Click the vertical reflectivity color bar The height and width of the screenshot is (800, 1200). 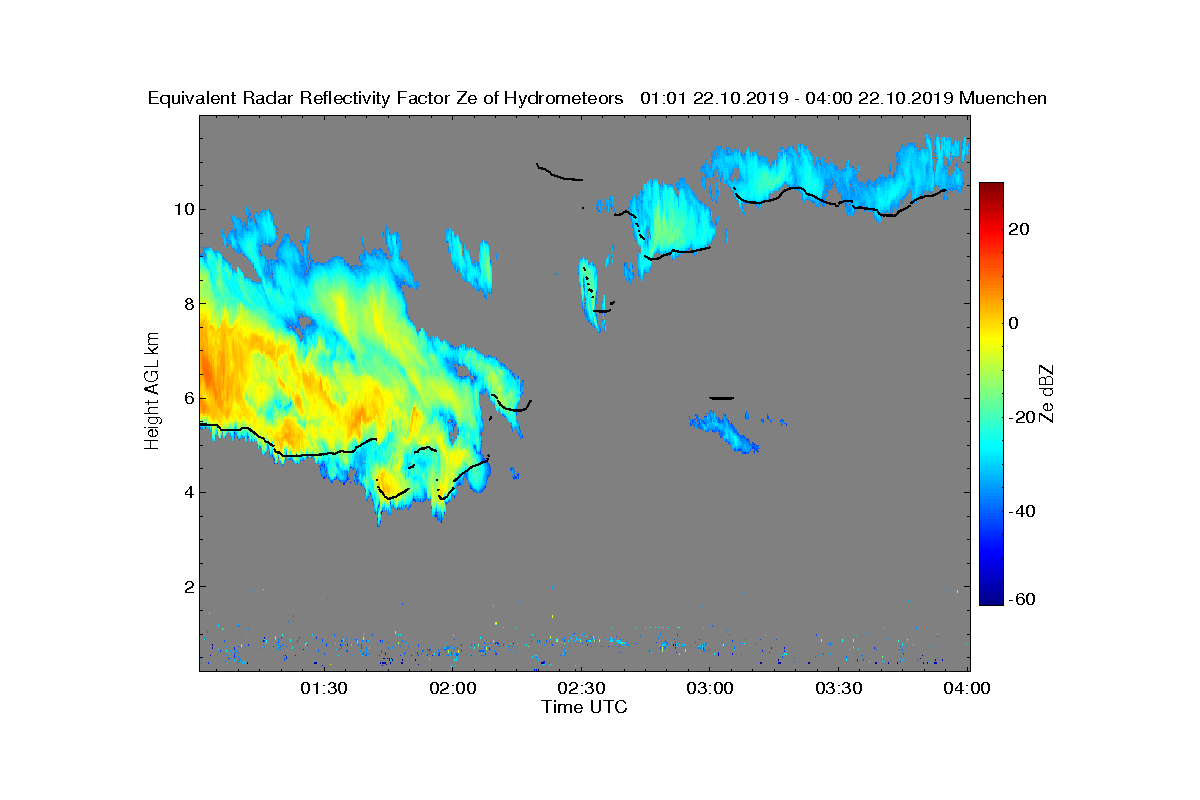click(991, 394)
